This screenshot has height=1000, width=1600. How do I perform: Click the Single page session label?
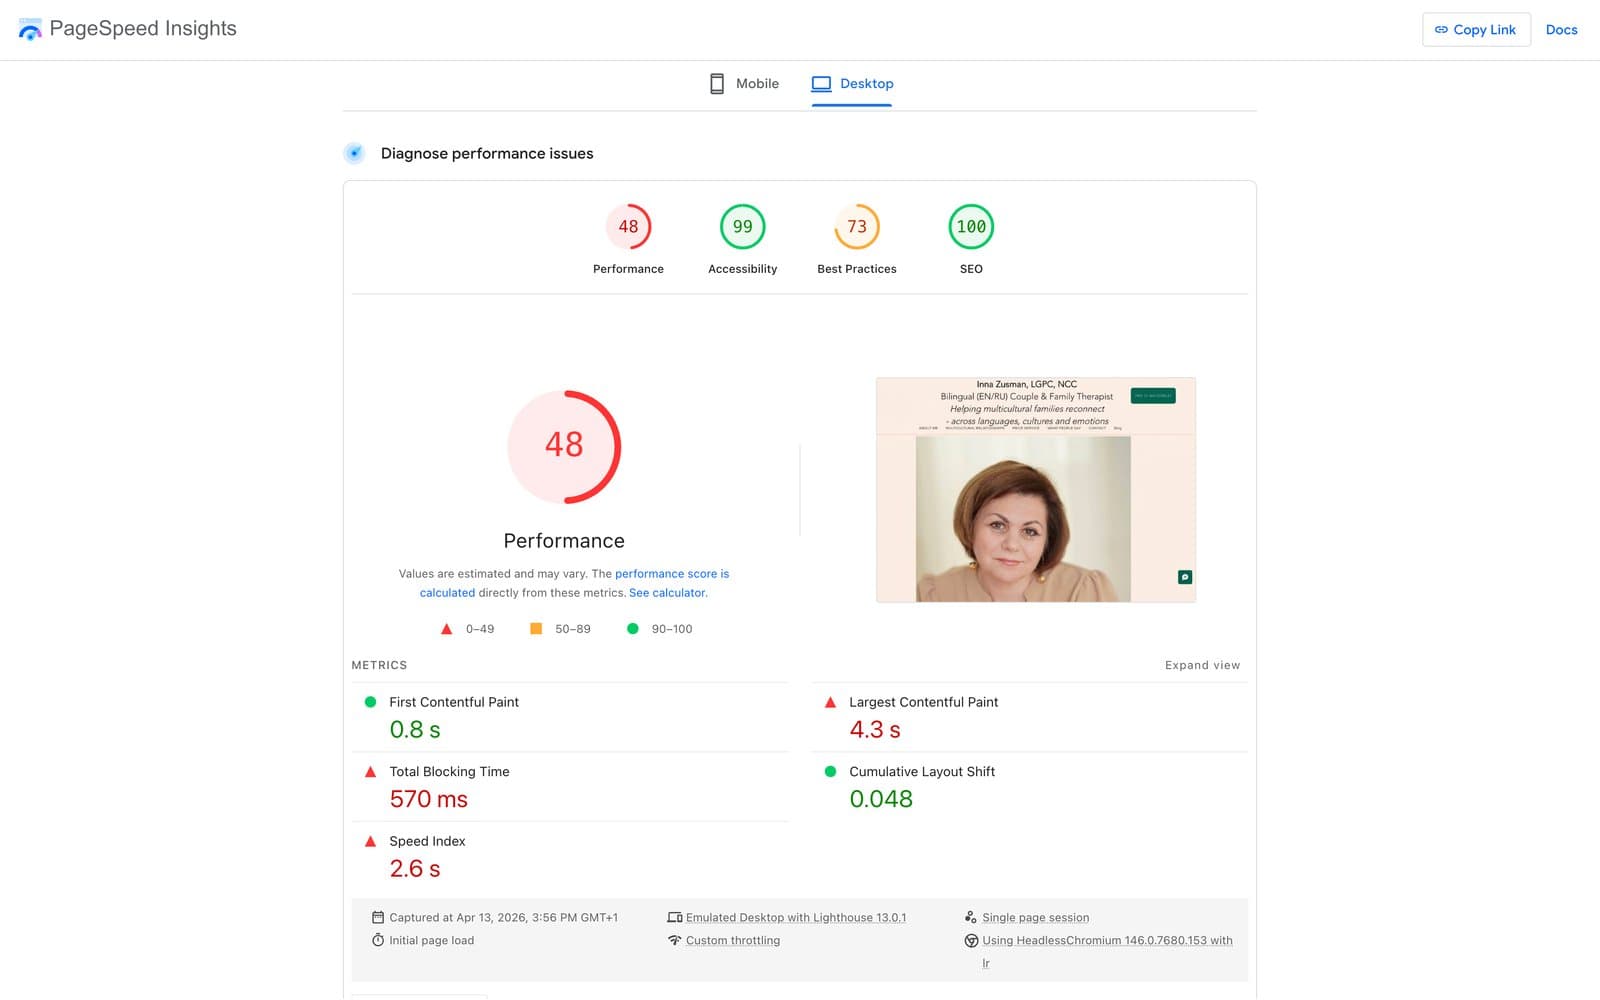(x=1035, y=917)
